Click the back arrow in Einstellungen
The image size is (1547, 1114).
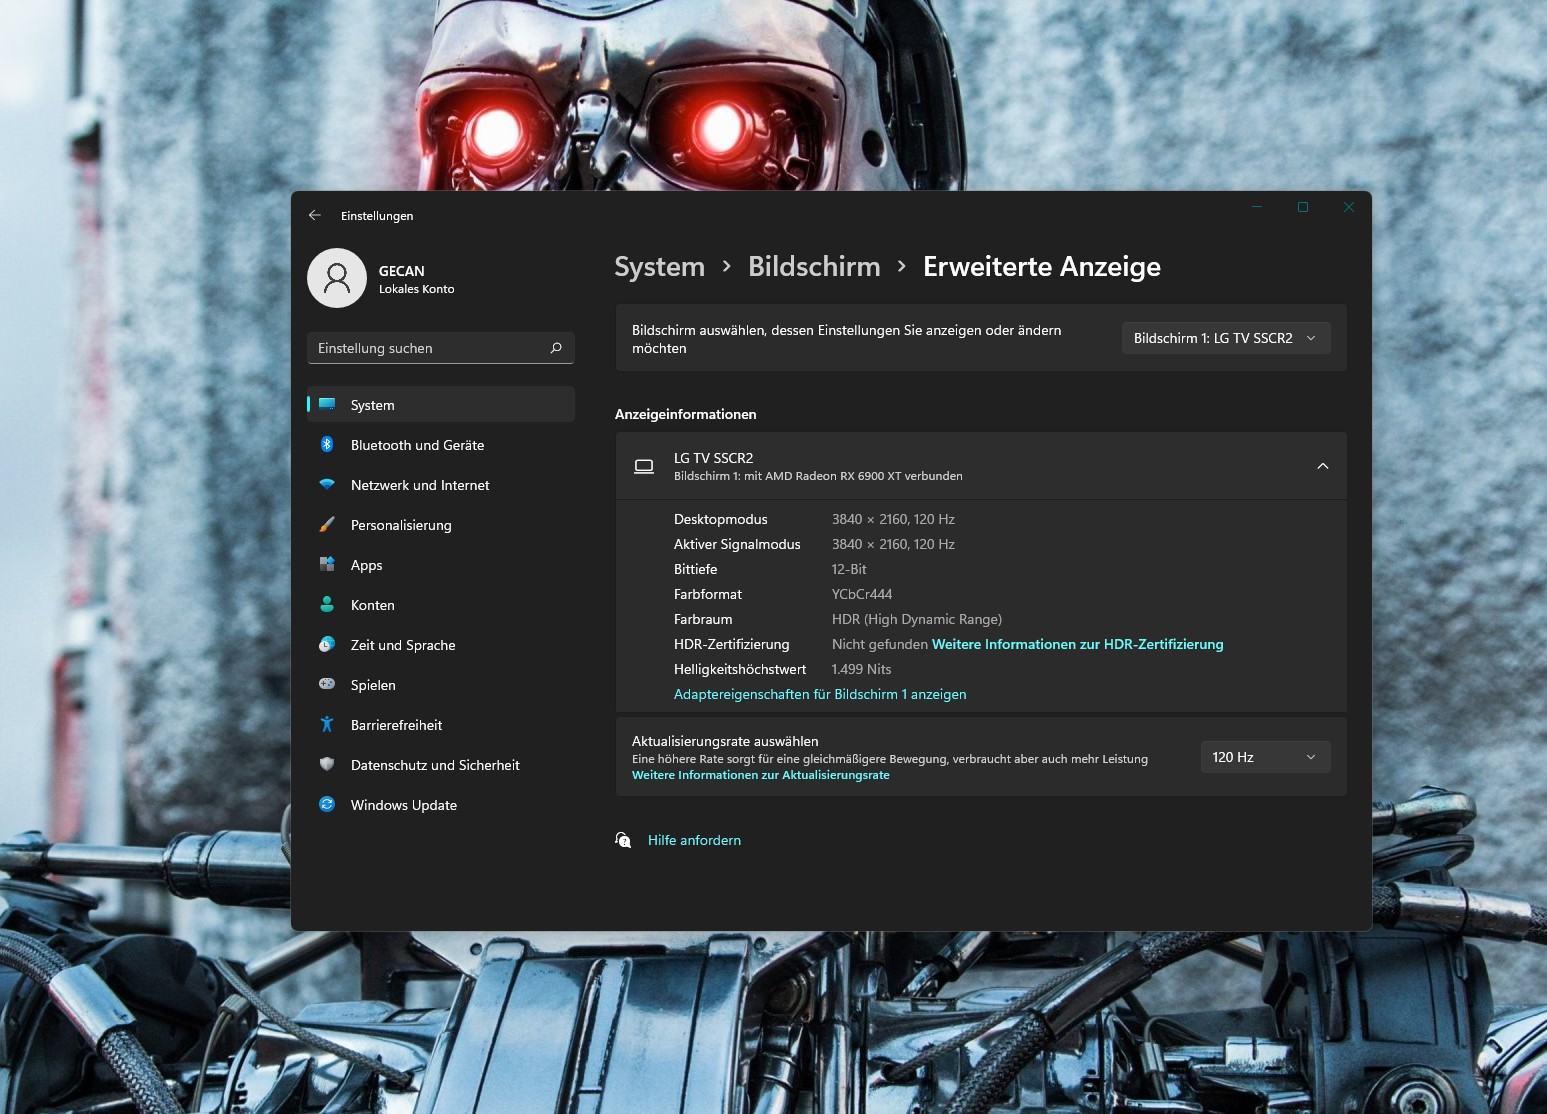click(315, 215)
